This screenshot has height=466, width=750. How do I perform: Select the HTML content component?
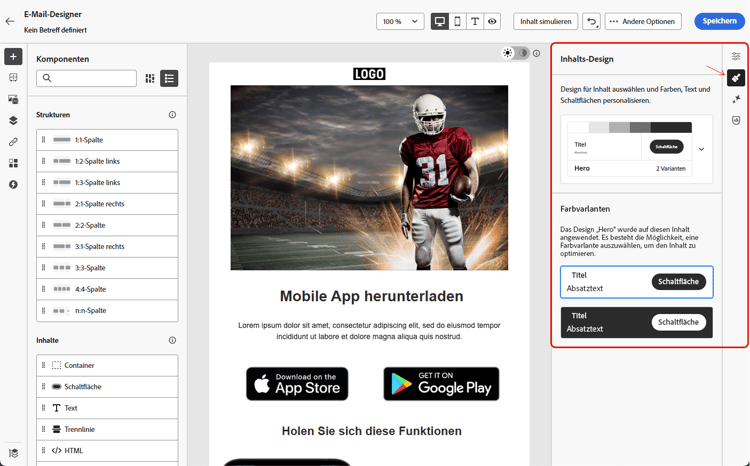107,451
